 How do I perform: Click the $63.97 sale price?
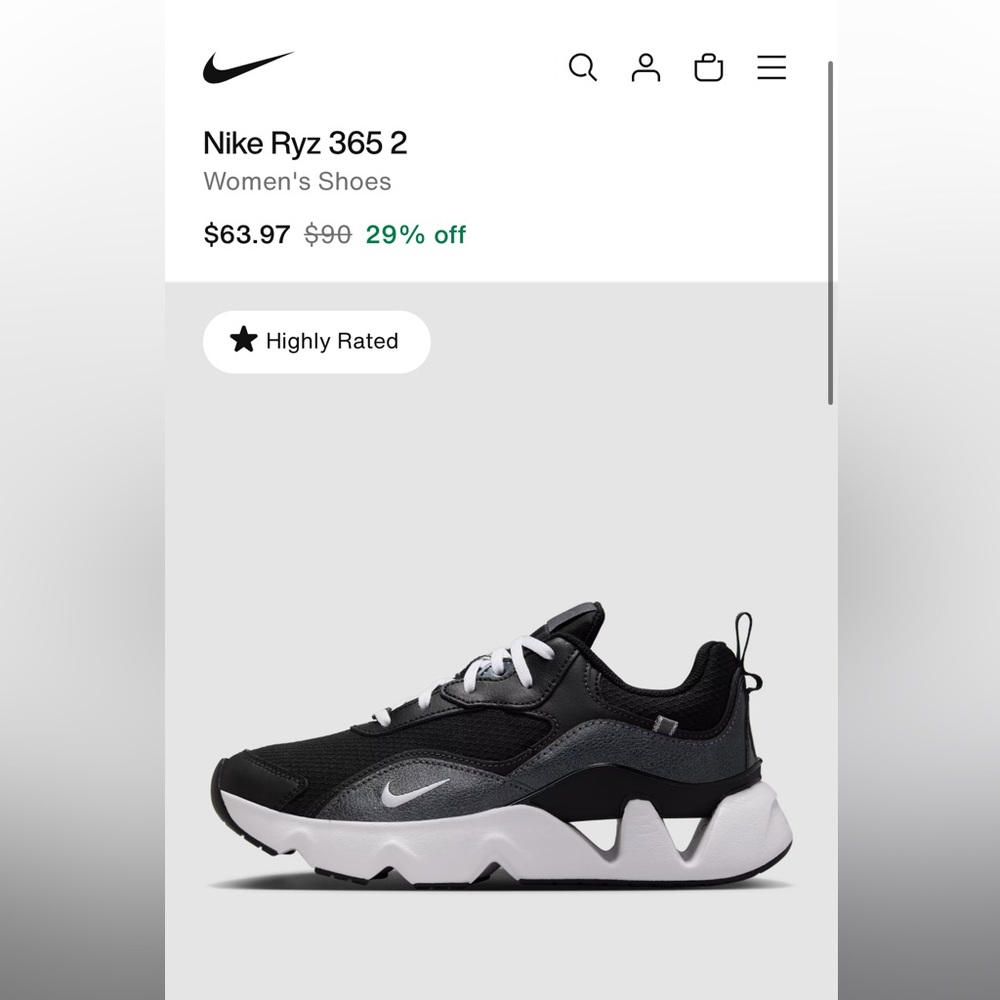click(x=246, y=234)
